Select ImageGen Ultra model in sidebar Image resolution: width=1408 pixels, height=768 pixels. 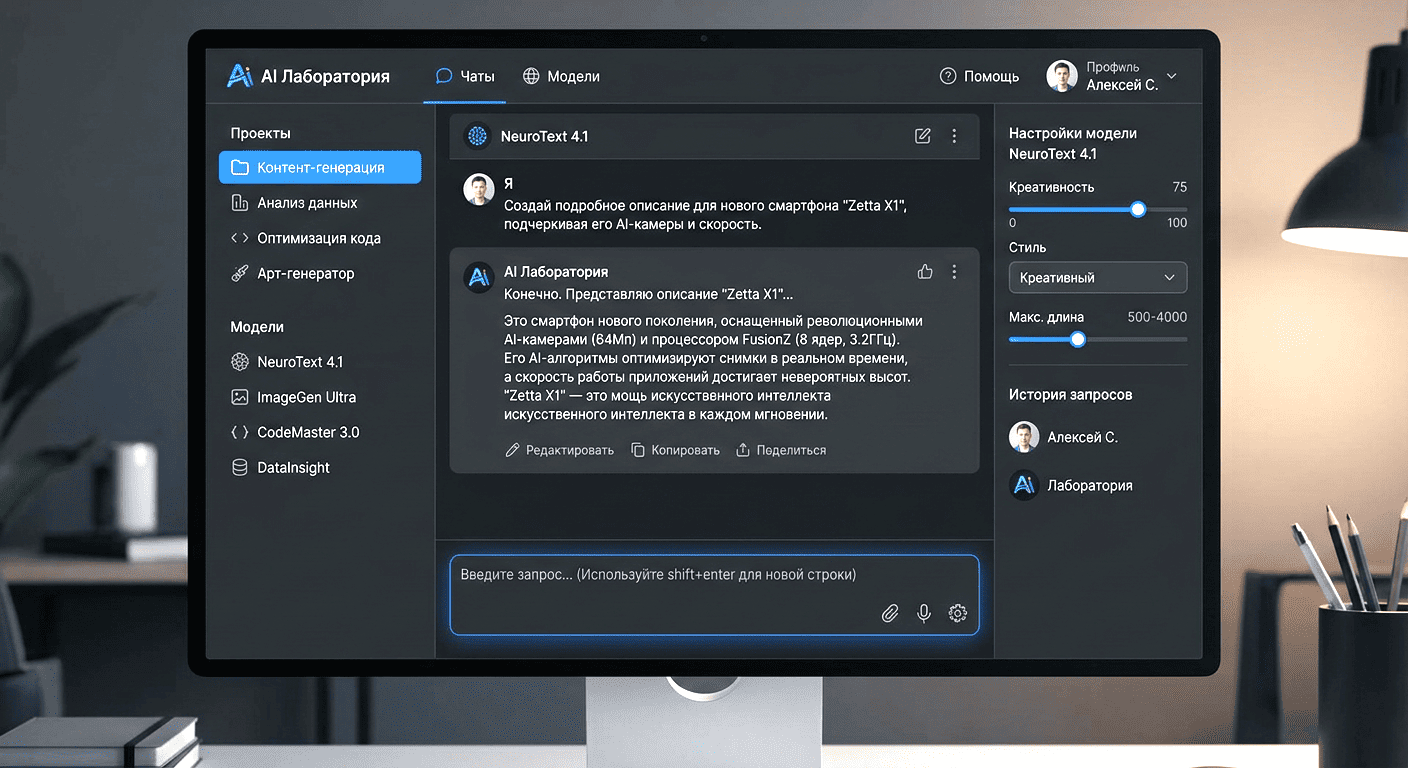(306, 397)
